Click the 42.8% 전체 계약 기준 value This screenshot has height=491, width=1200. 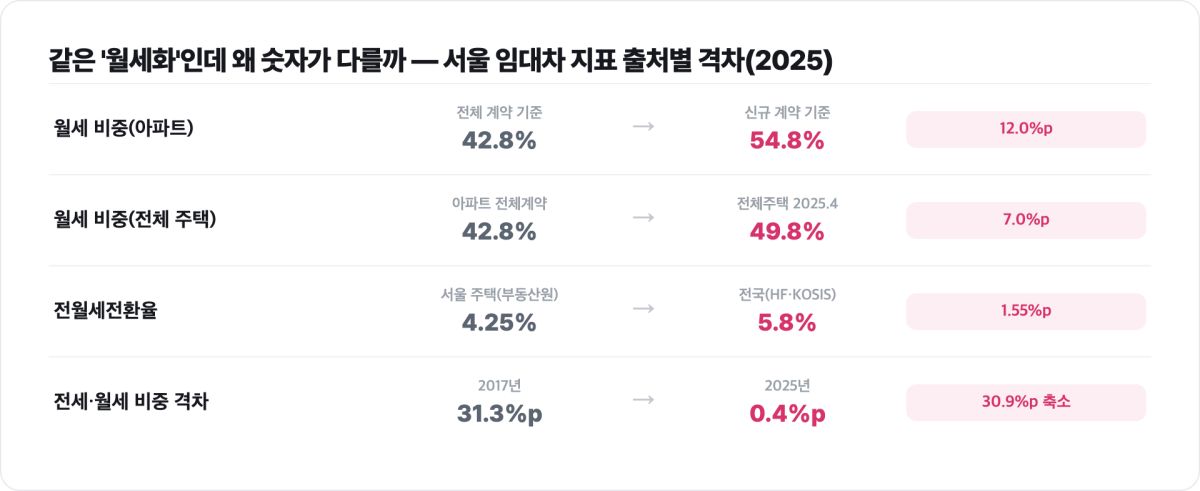pyautogui.click(x=499, y=141)
